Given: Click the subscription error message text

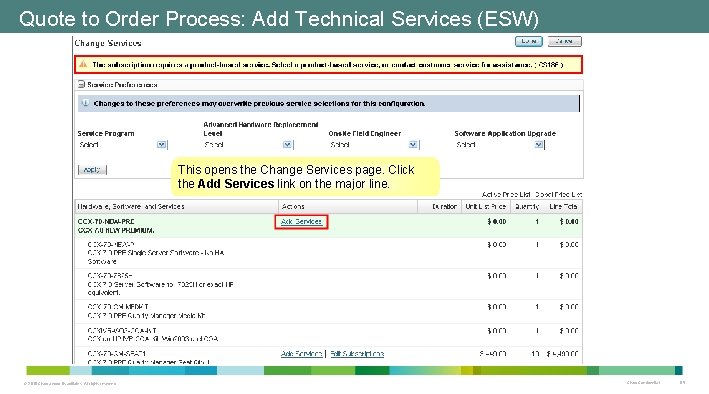Looking at the screenshot, I should pyautogui.click(x=328, y=65).
